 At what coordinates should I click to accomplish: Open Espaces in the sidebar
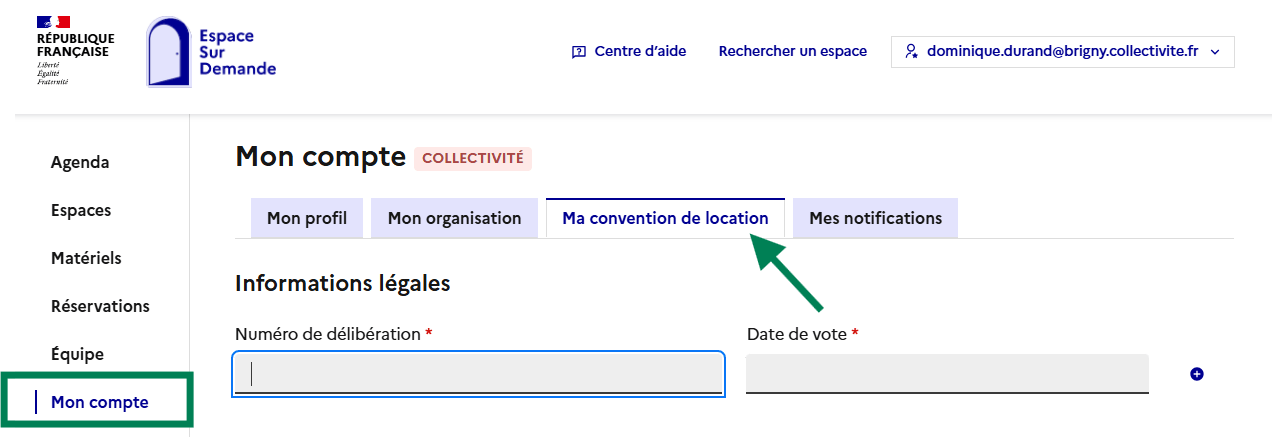pyautogui.click(x=81, y=210)
